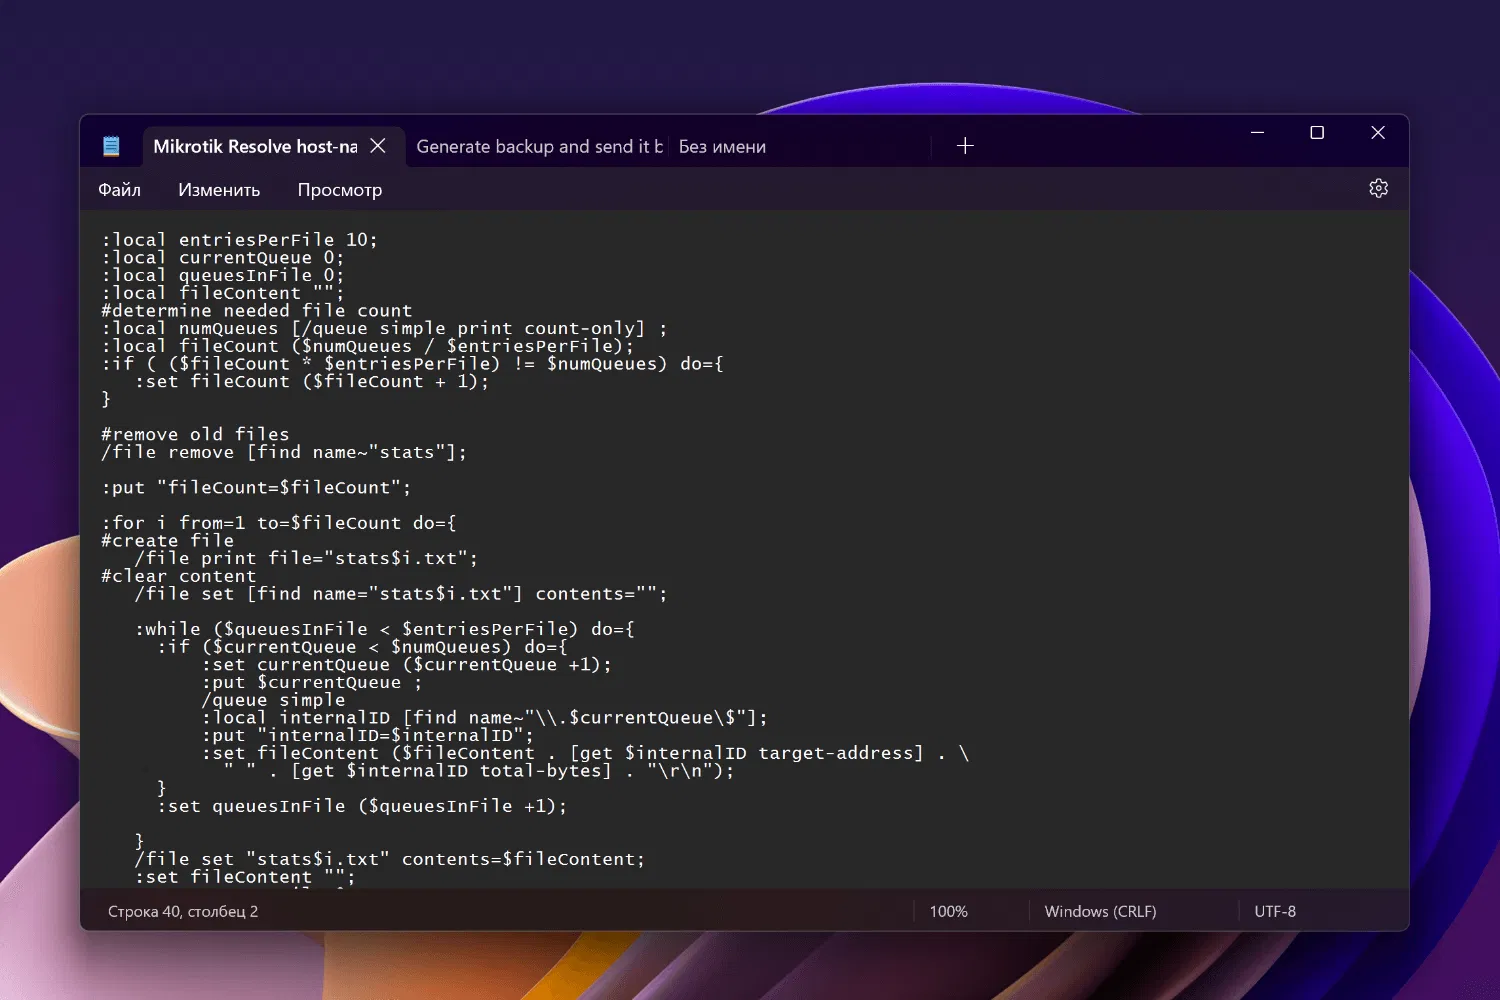Select the Mikrotik Resolve host-na tab
Viewport: 1500px width, 1000px height.
tap(255, 146)
